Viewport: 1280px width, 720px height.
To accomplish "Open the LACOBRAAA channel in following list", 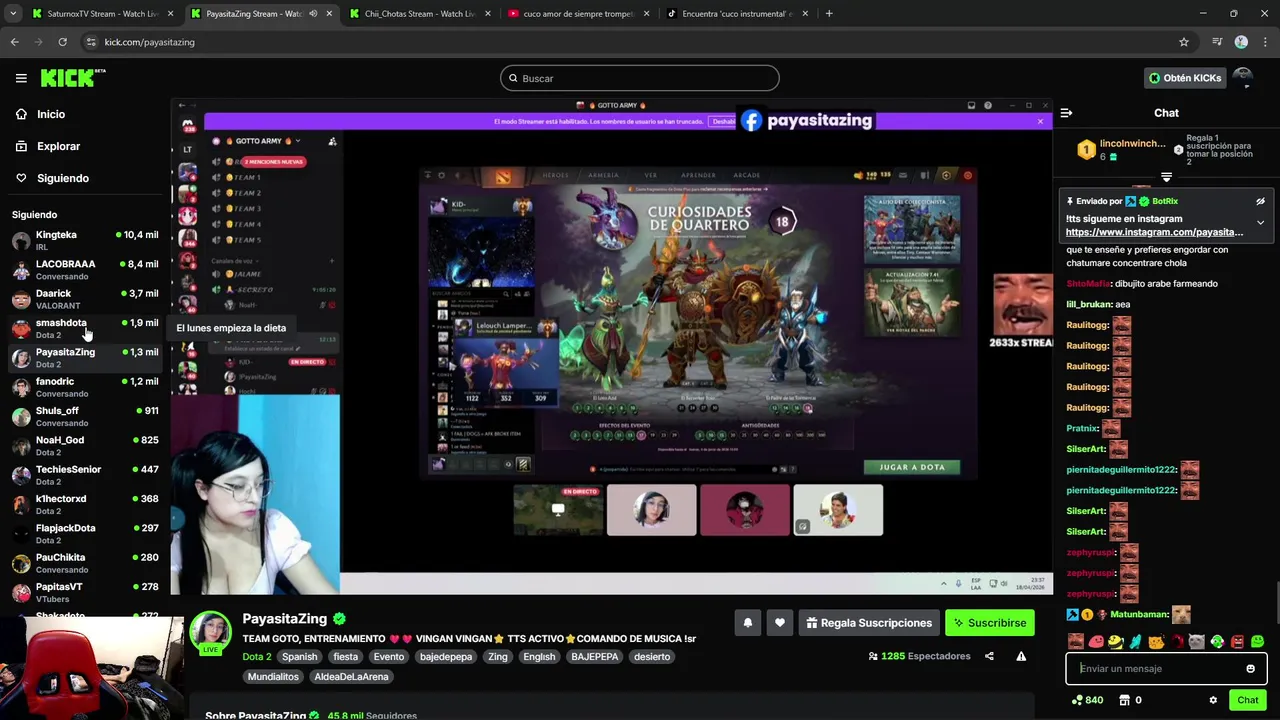I will pyautogui.click(x=85, y=269).
